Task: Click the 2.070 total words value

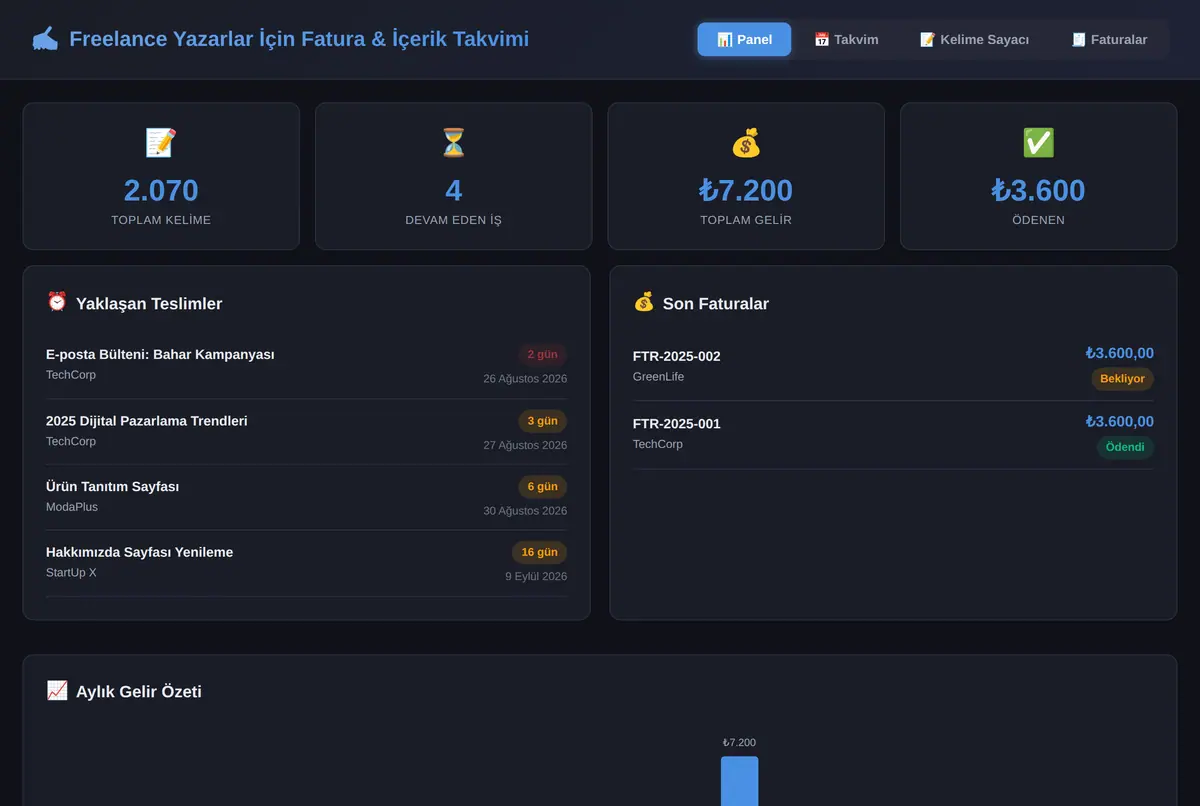Action: 161,190
